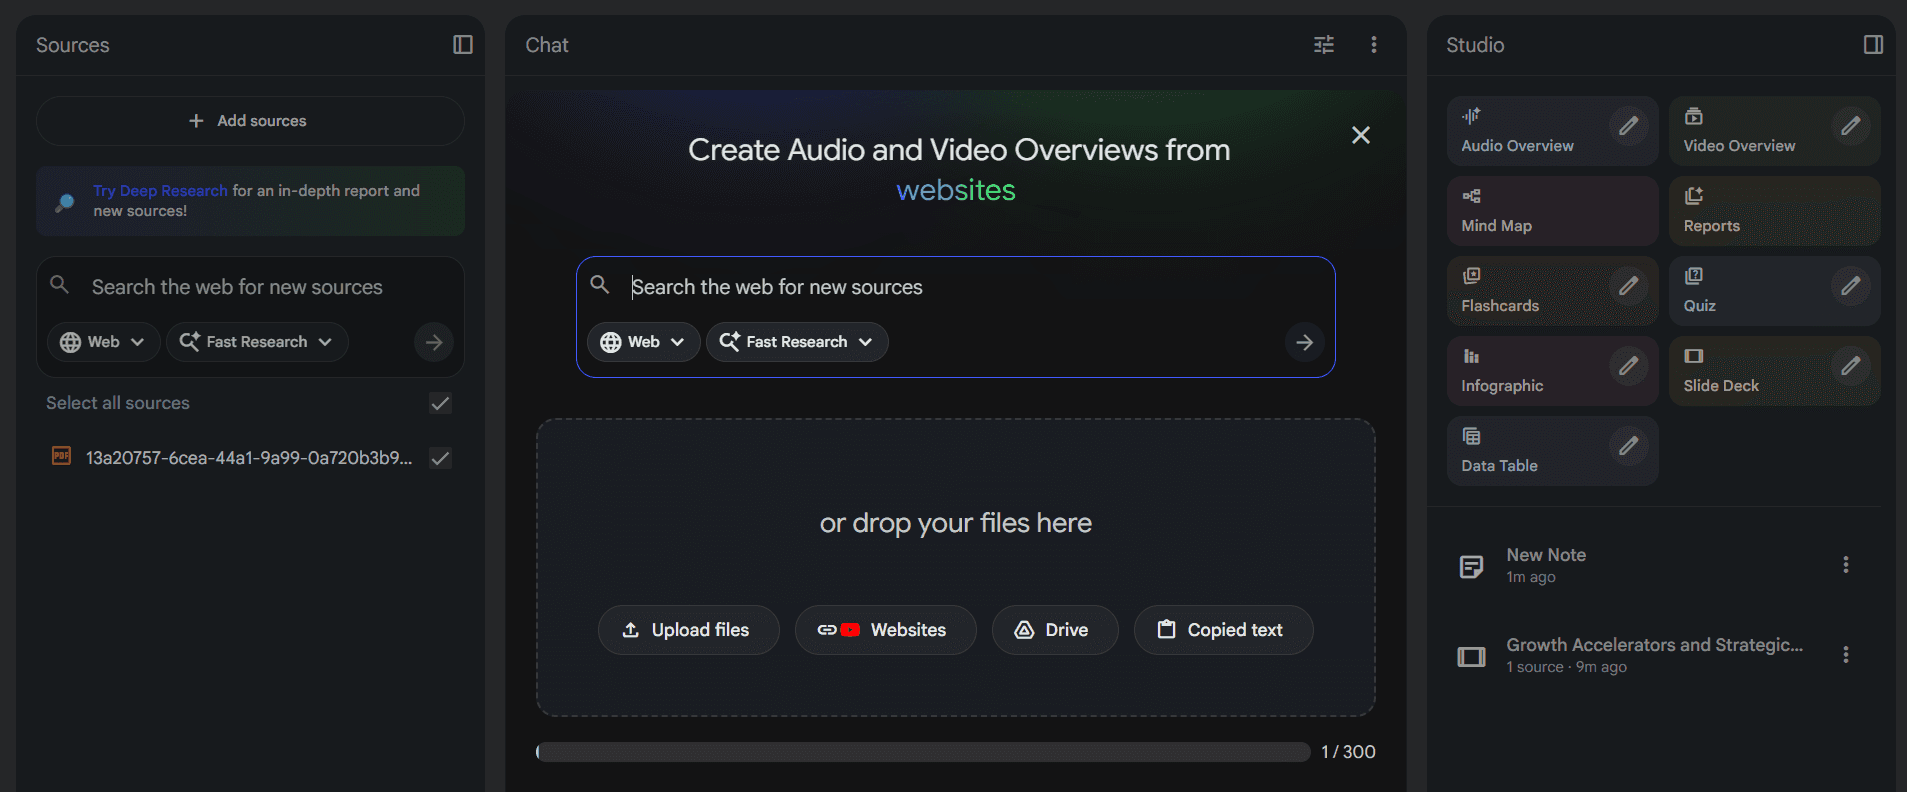The width and height of the screenshot is (1907, 792).
Task: Collapse the Sources panel
Action: pyautogui.click(x=462, y=45)
